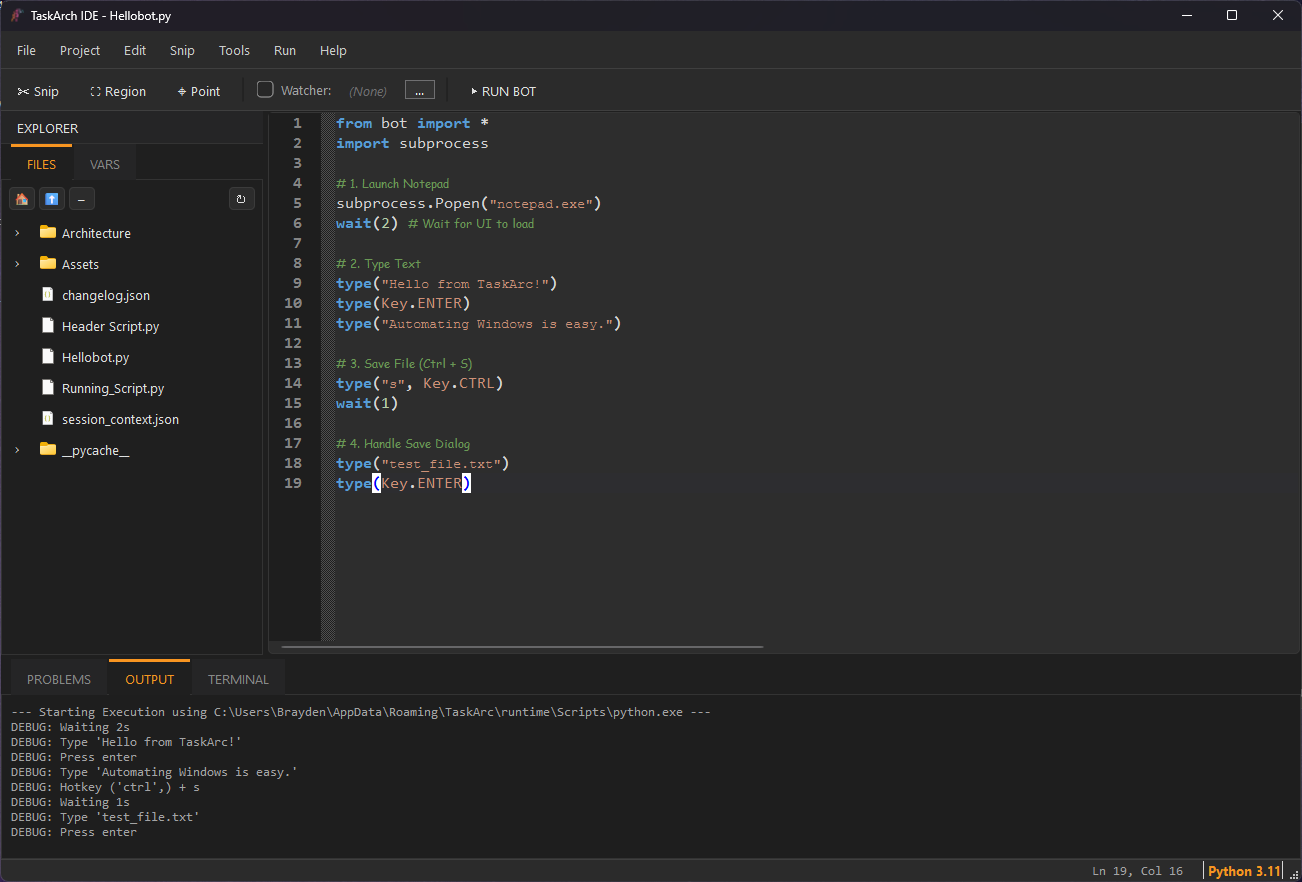Click line number 5 in gutter
This screenshot has width=1302, height=882.
coord(297,203)
